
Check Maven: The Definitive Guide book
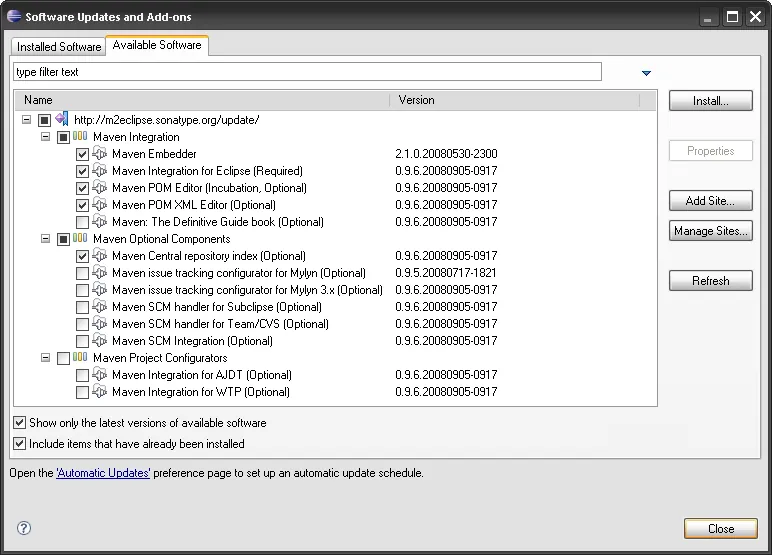click(x=82, y=222)
